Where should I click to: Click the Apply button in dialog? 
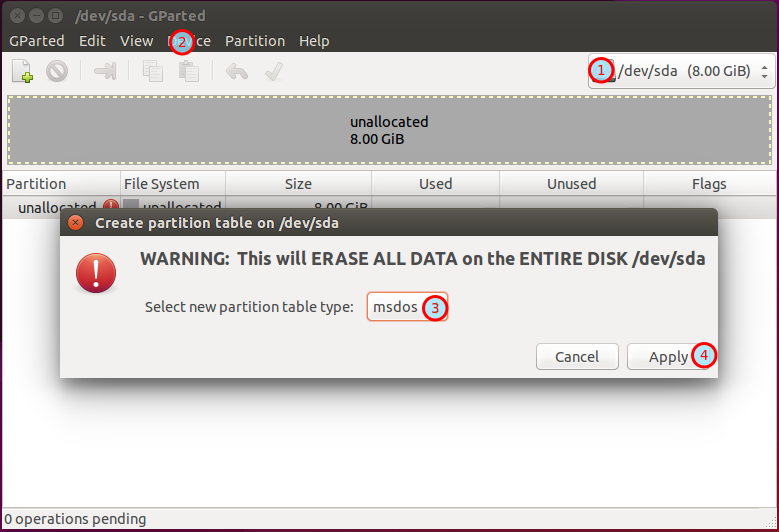point(668,357)
